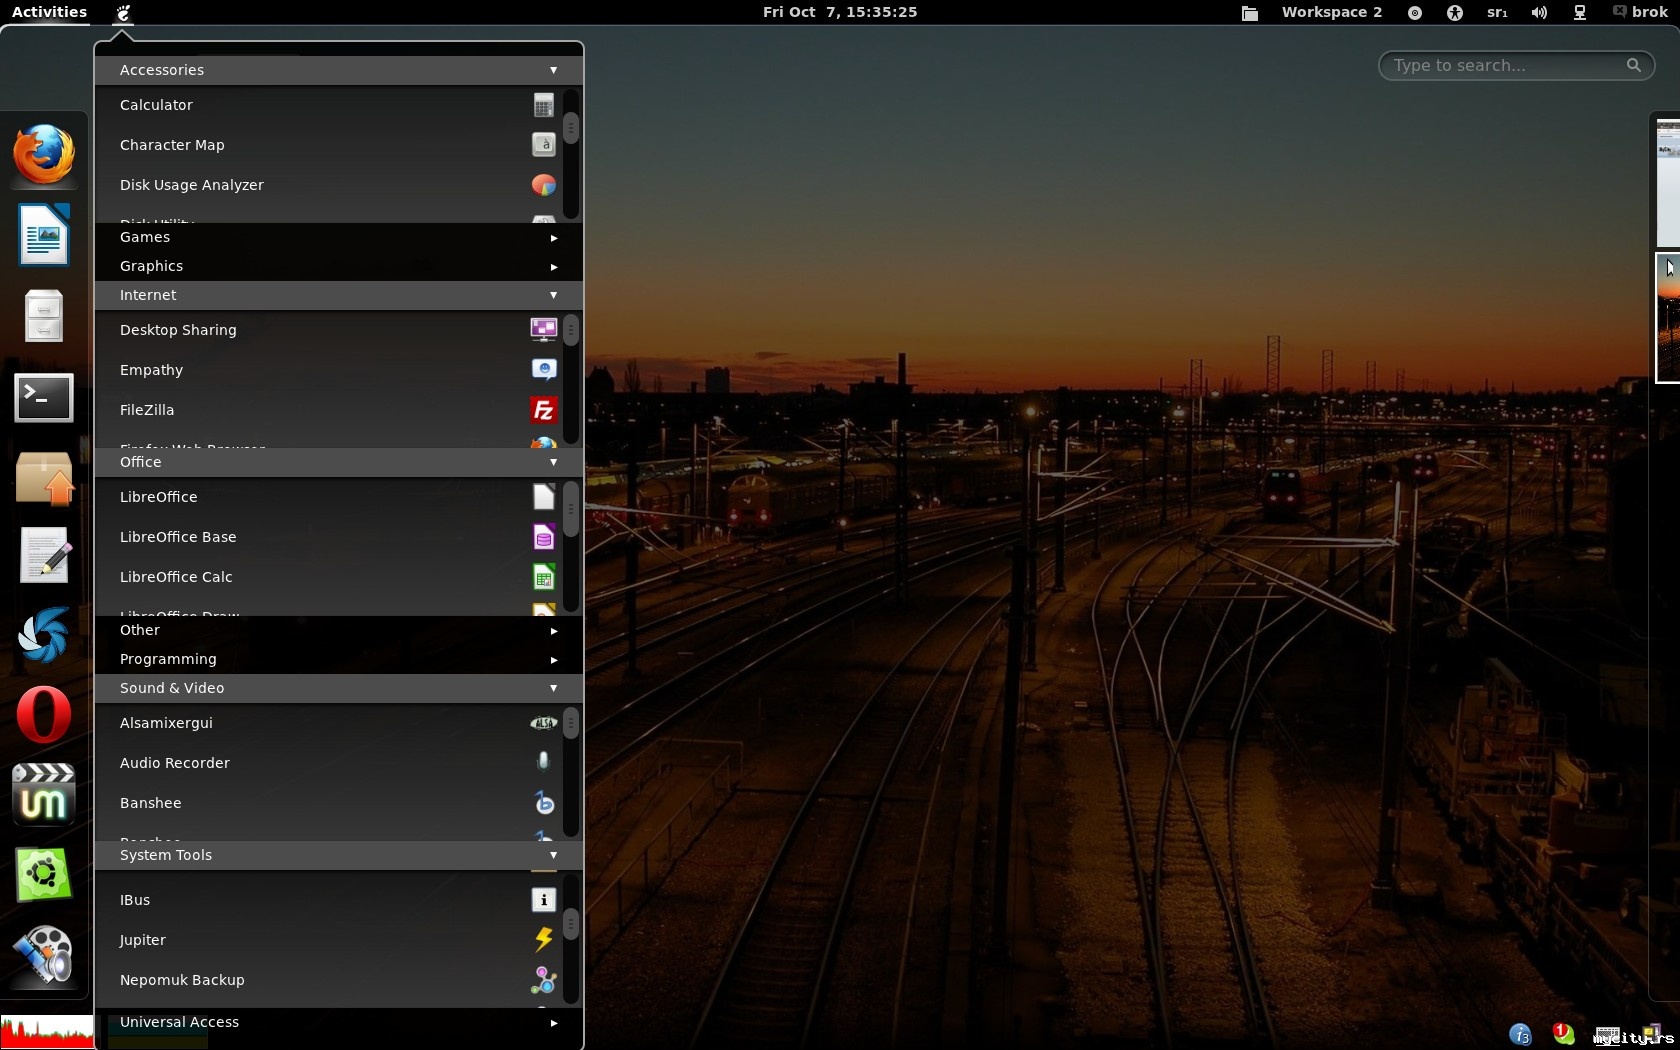
Task: Open Jupiter from System Tools
Action: 328,940
